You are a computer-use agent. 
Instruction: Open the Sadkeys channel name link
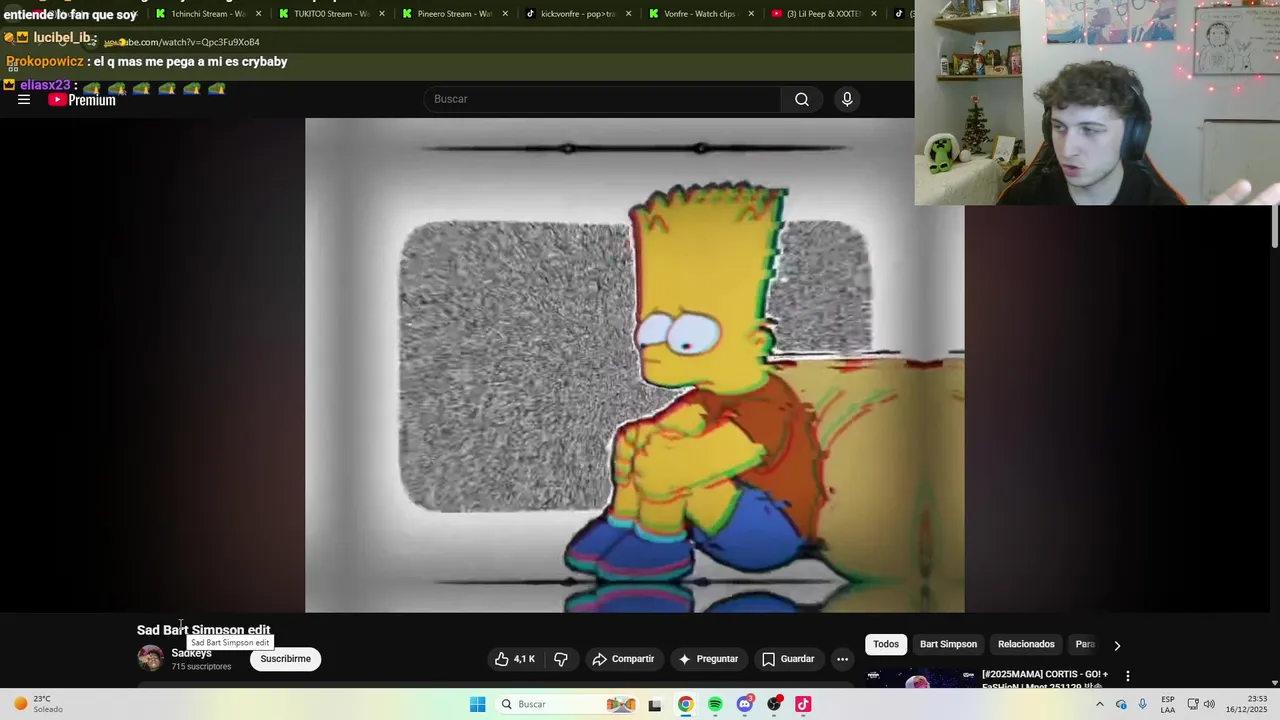tap(191, 653)
